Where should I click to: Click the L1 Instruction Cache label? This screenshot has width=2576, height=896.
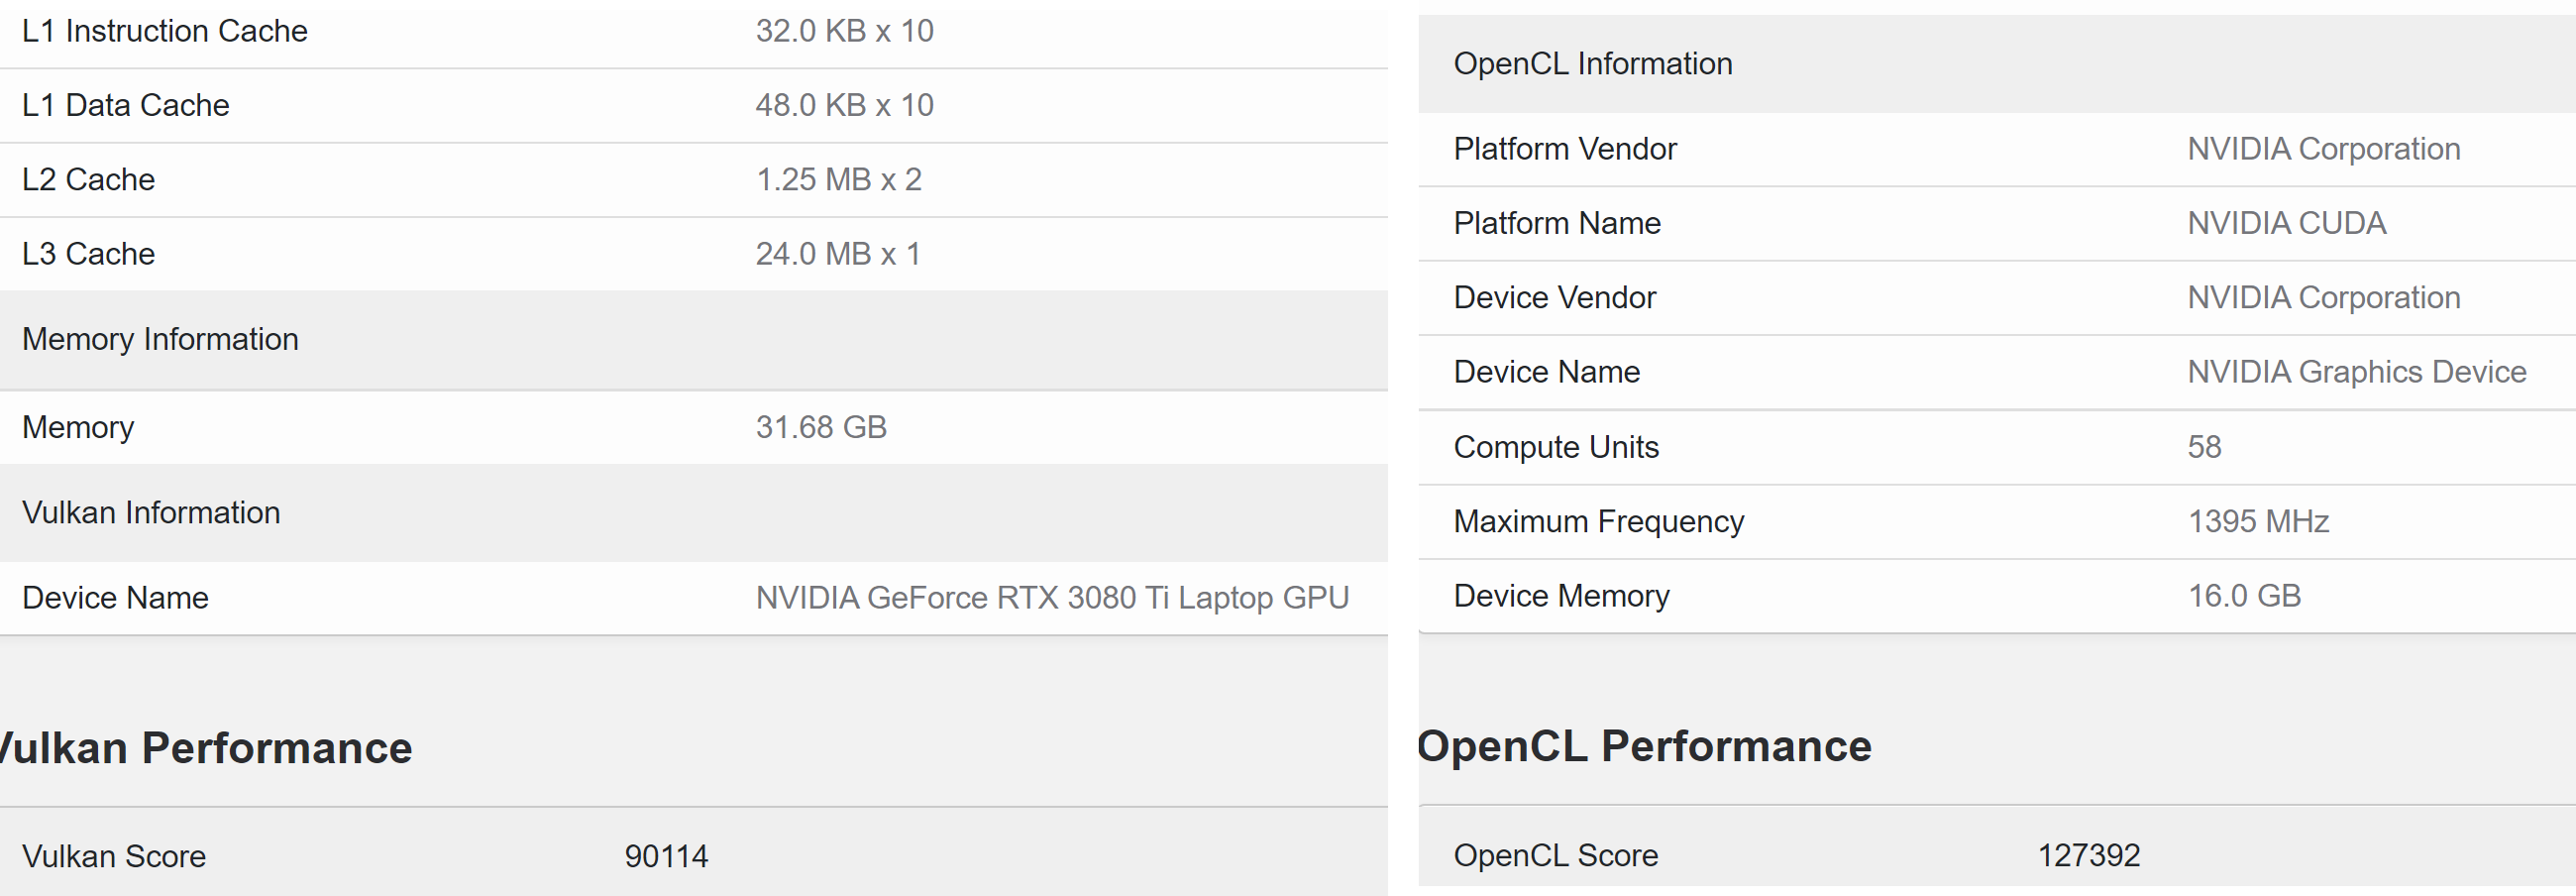tap(164, 31)
